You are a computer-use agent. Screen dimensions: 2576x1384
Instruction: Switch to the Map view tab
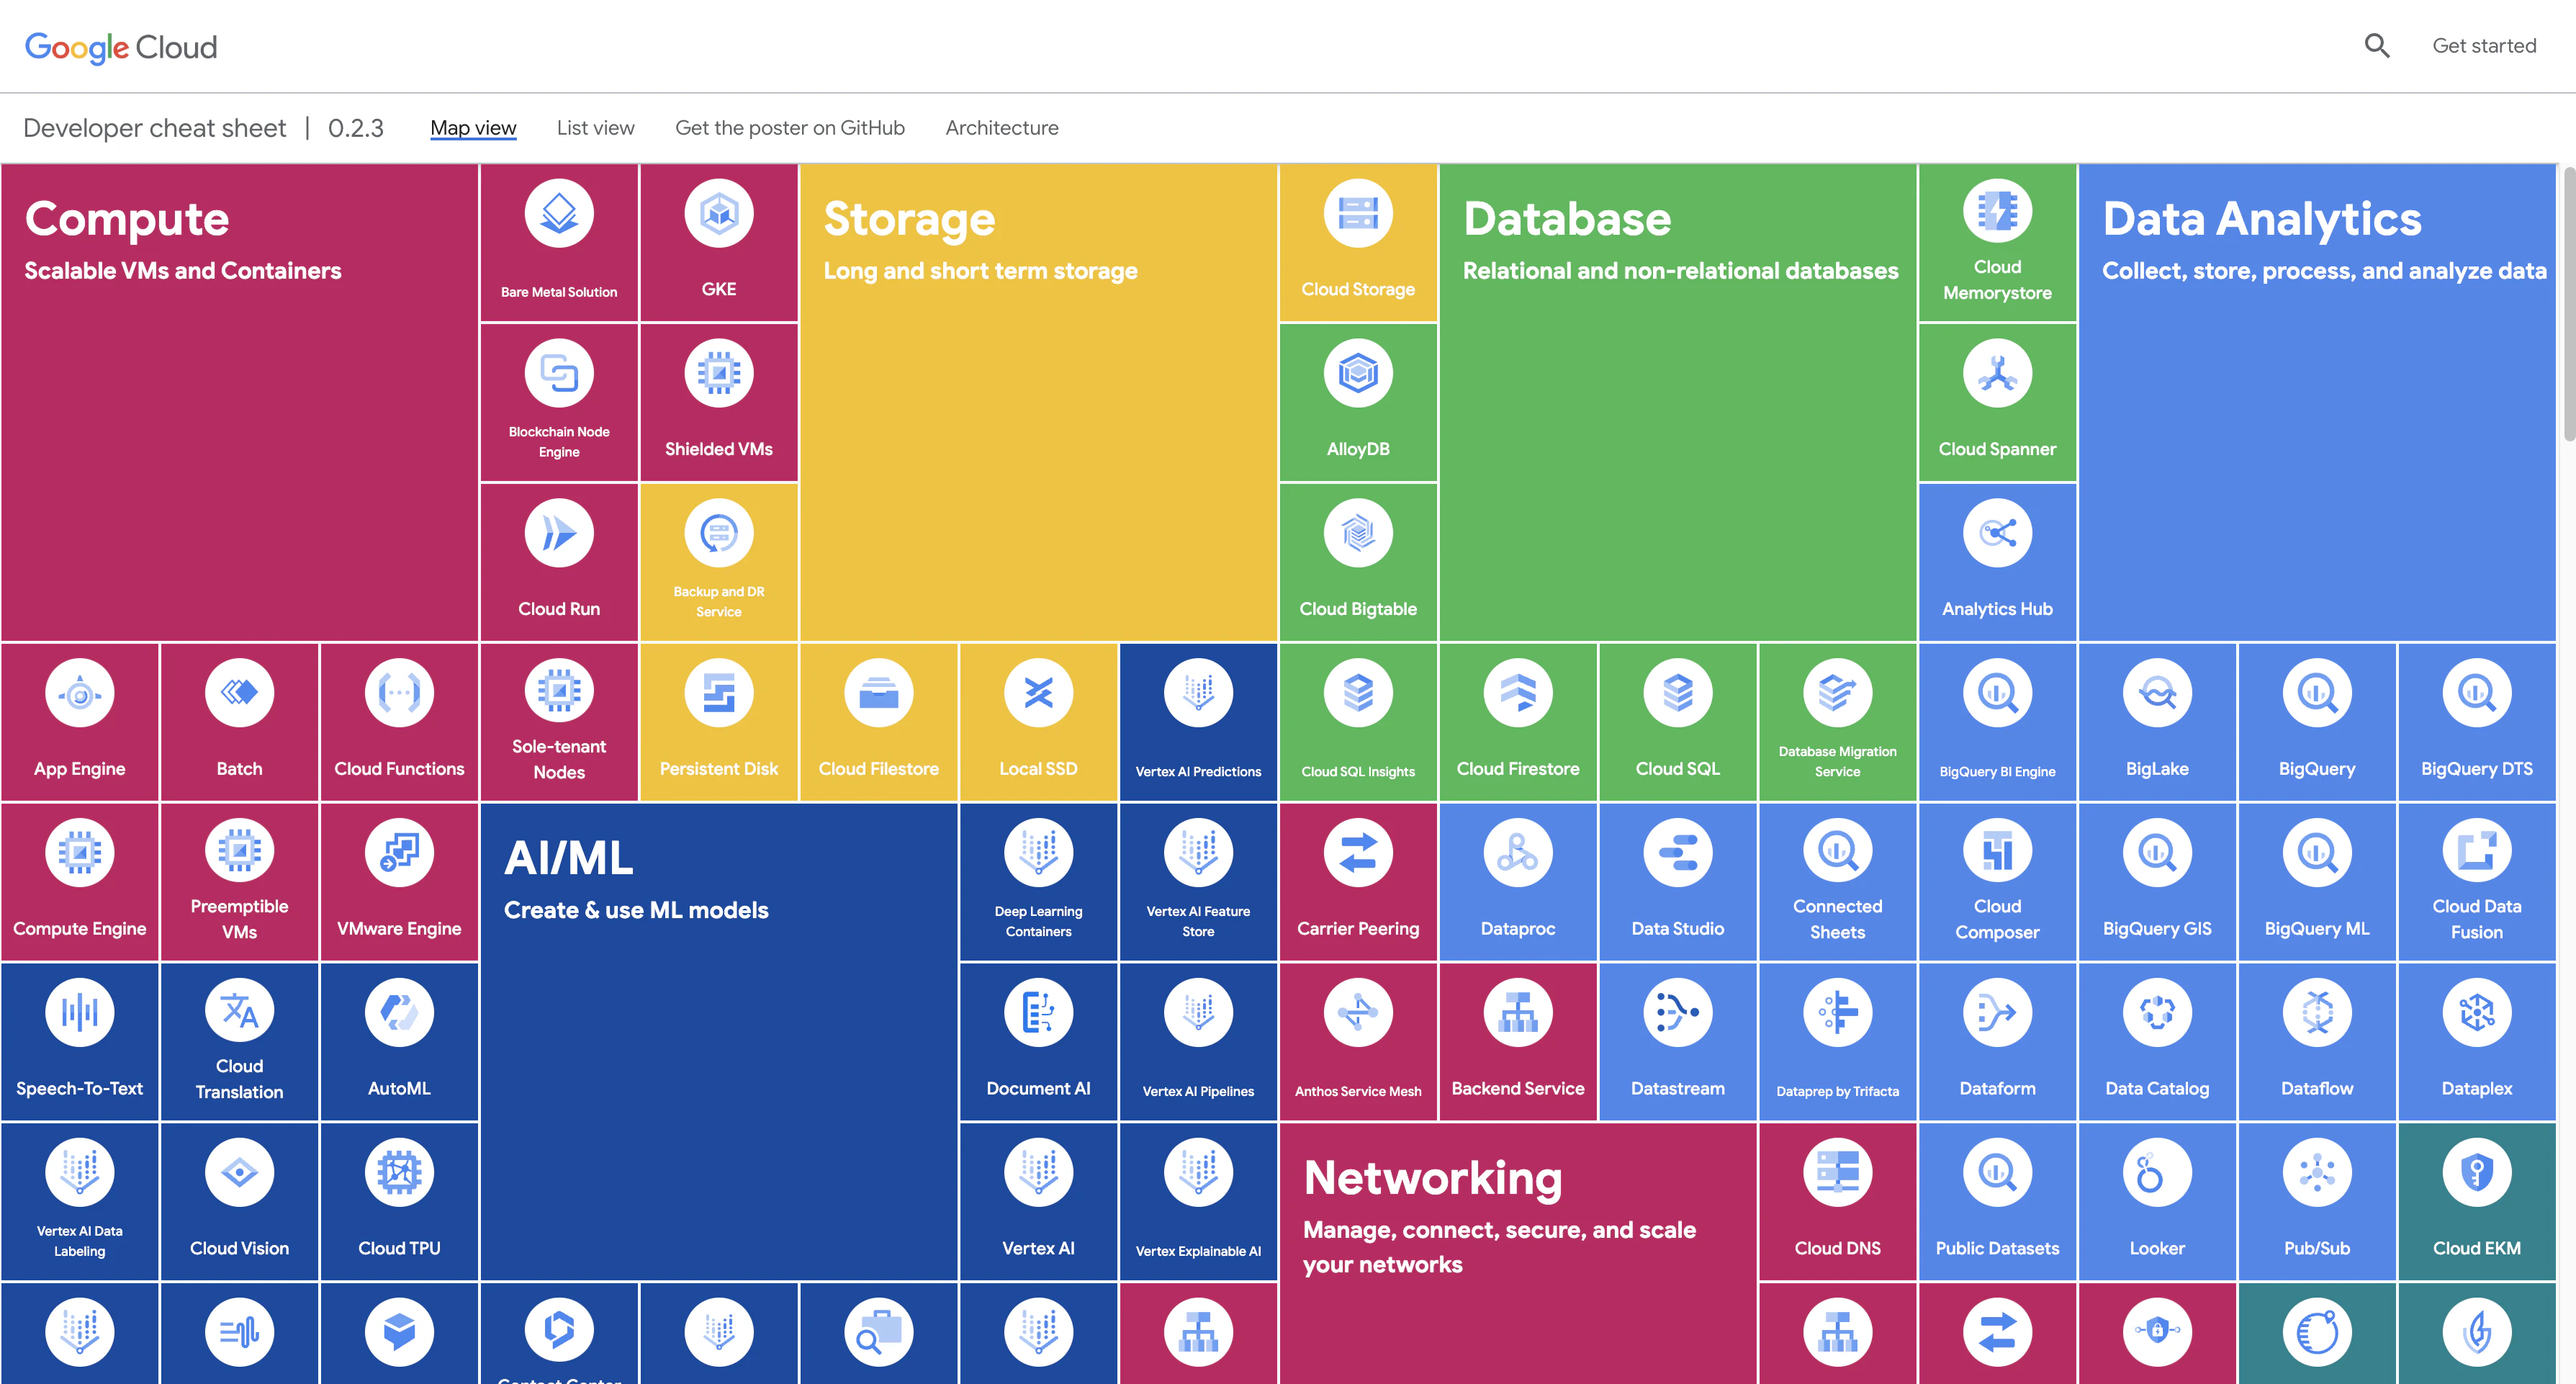473,128
